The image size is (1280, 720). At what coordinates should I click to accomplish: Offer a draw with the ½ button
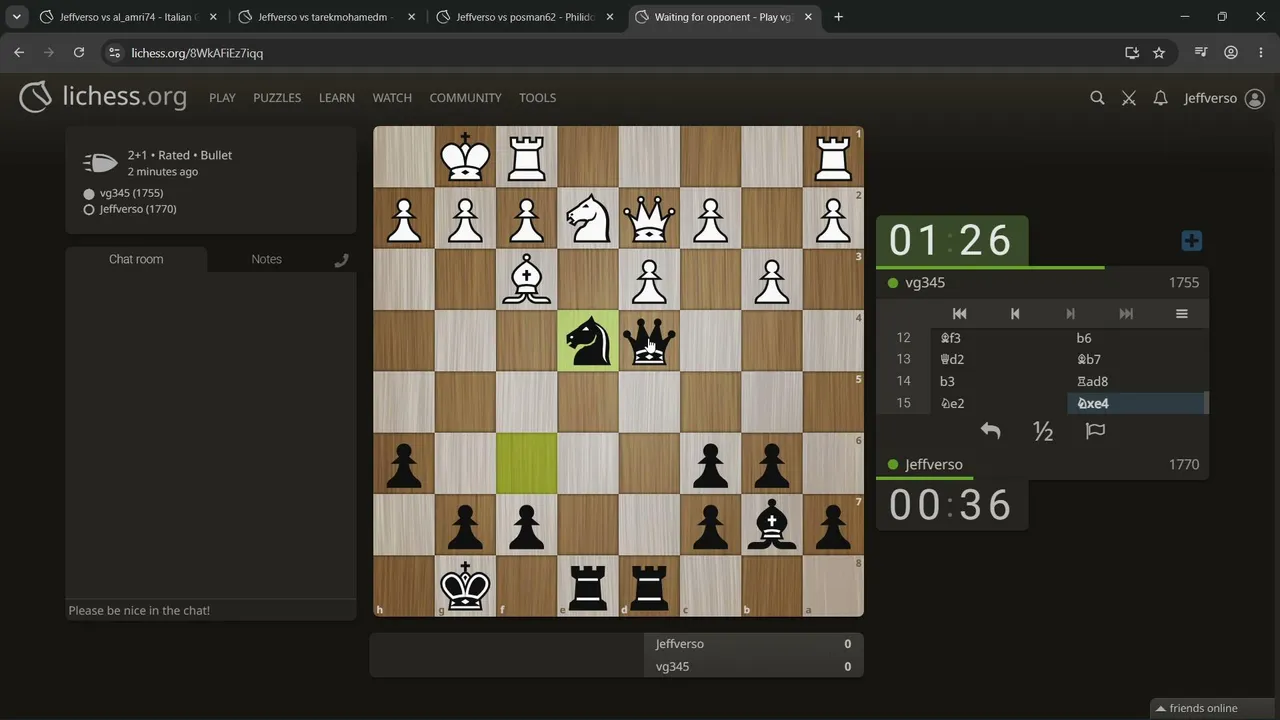1043,431
